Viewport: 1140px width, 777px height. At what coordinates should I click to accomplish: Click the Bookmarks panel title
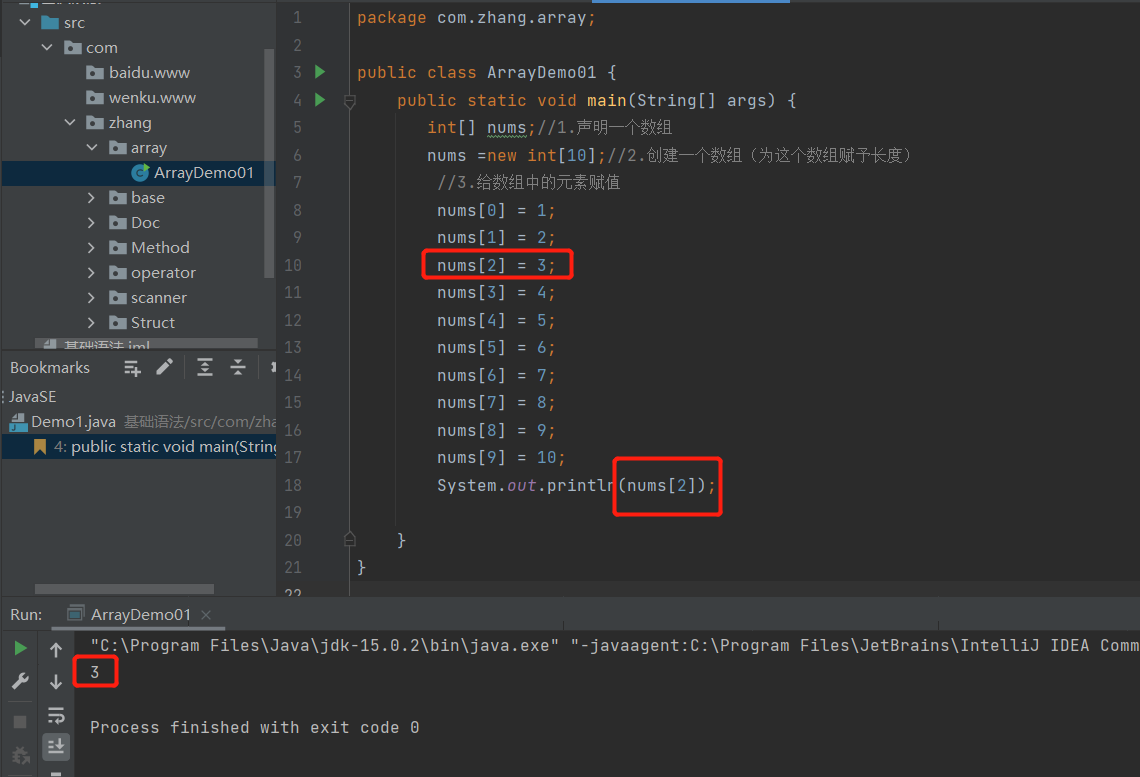click(x=50, y=368)
